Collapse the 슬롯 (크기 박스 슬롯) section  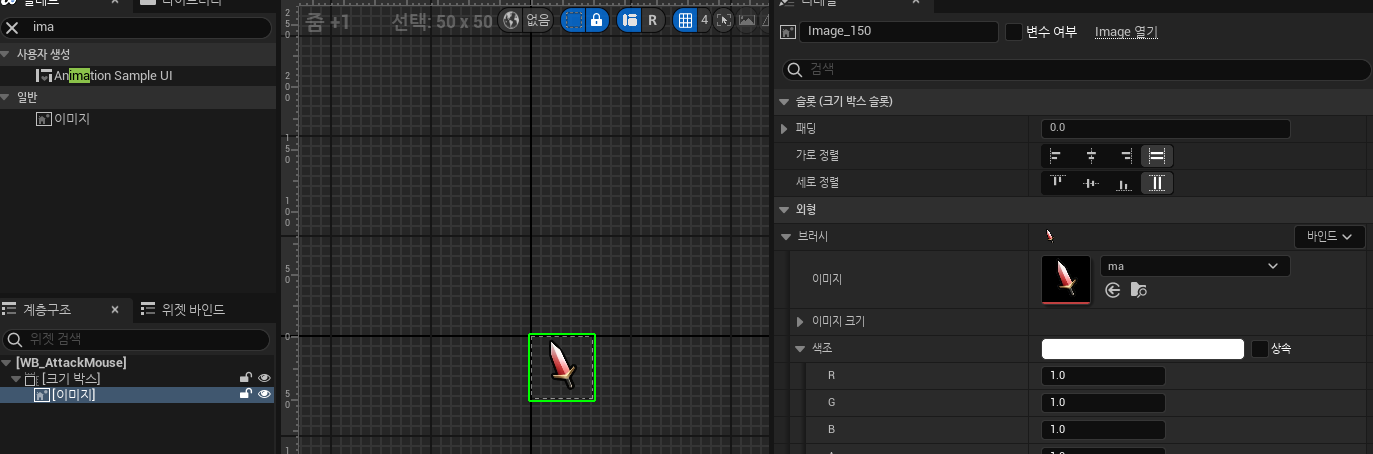tap(784, 101)
